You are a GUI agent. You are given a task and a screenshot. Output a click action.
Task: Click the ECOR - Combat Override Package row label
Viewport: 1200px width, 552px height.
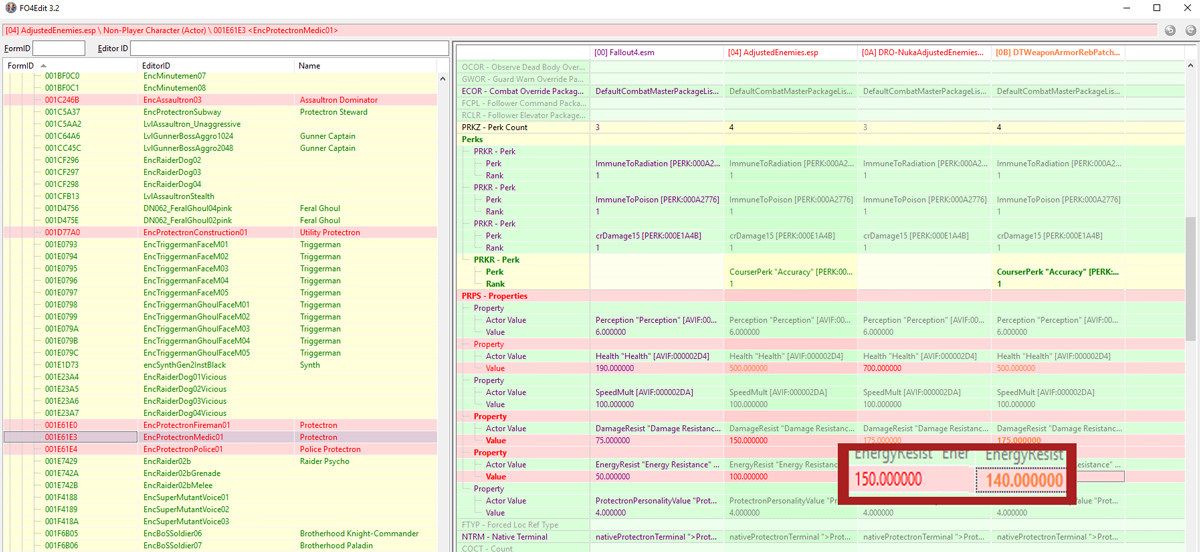pos(524,91)
